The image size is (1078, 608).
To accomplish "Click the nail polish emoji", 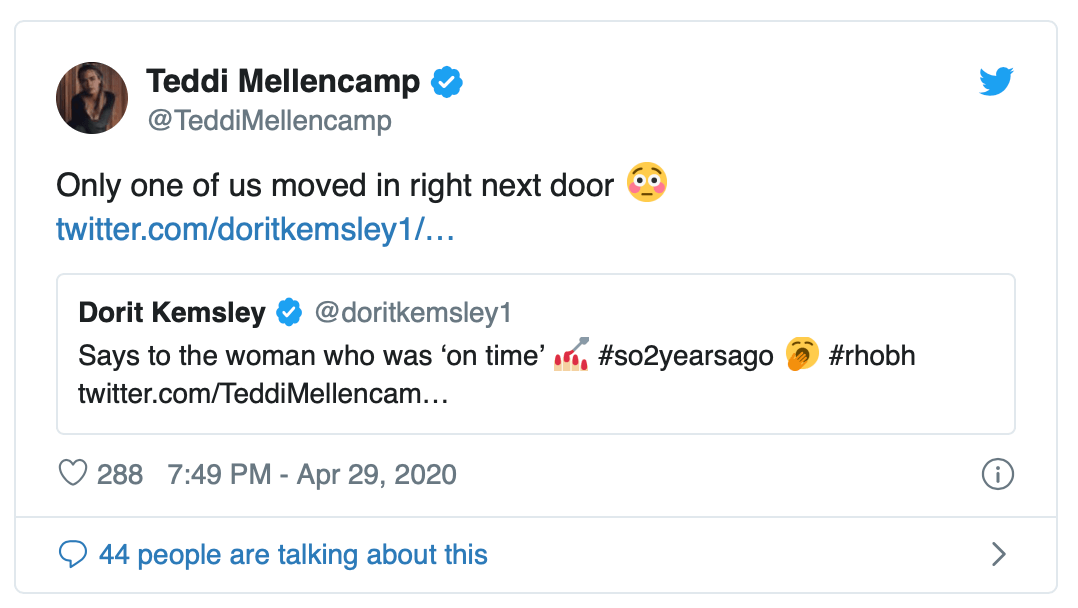I will pyautogui.click(x=571, y=355).
